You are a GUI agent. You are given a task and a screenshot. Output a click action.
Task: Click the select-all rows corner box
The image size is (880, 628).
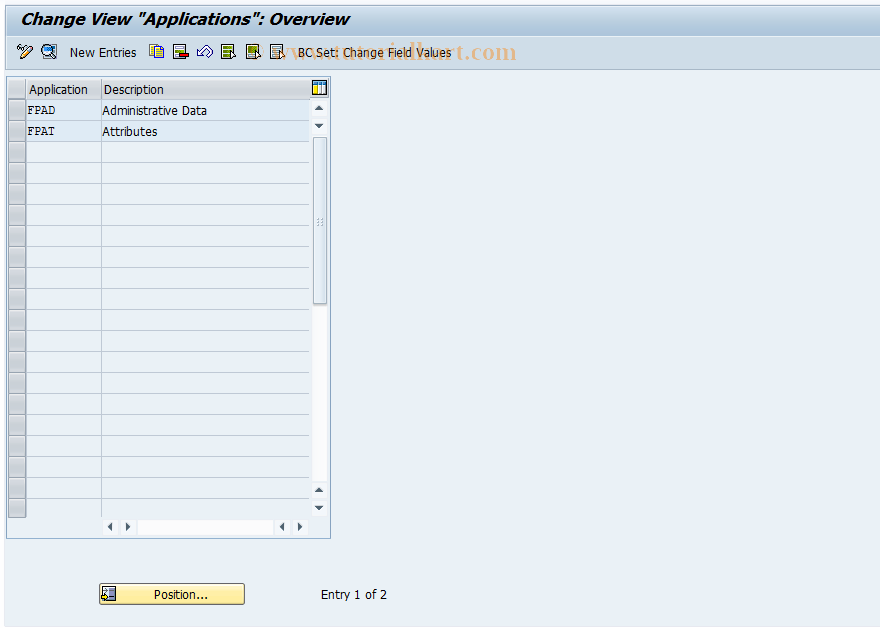click(x=17, y=89)
